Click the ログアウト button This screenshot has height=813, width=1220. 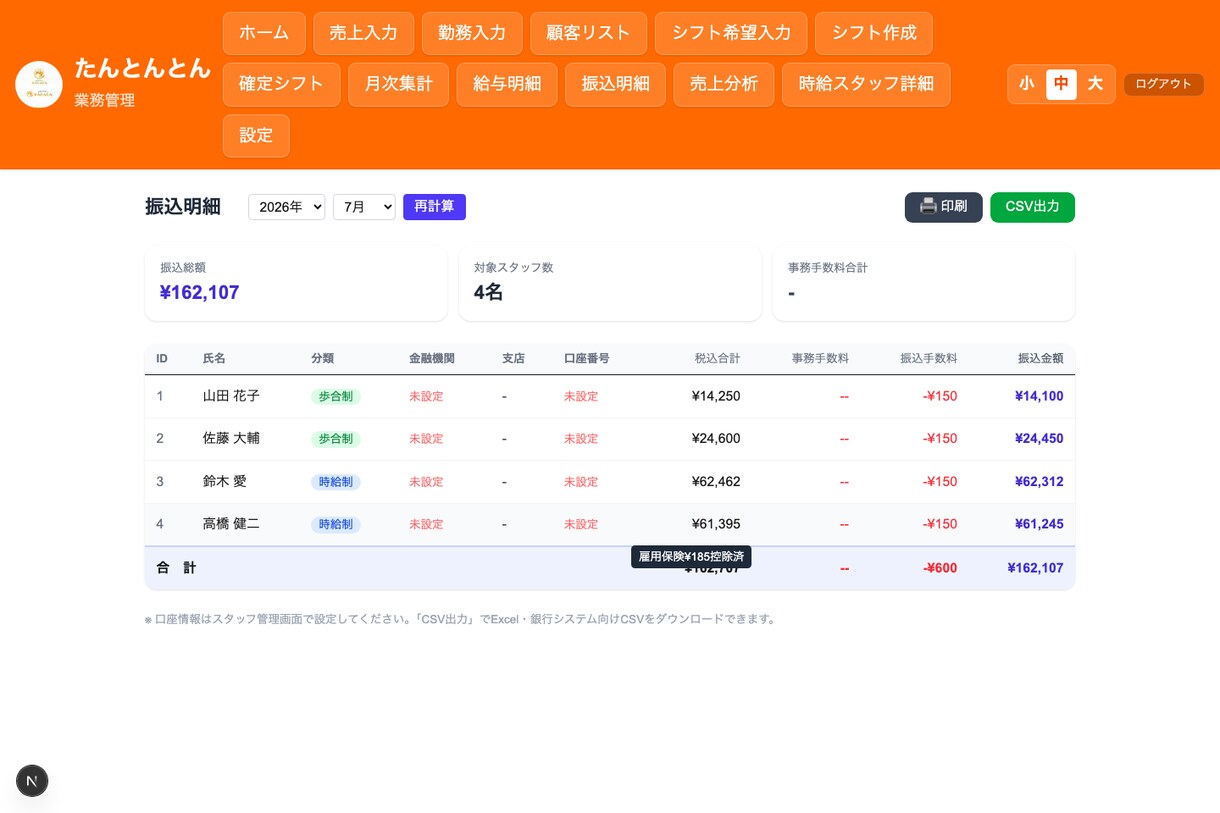(x=1164, y=84)
